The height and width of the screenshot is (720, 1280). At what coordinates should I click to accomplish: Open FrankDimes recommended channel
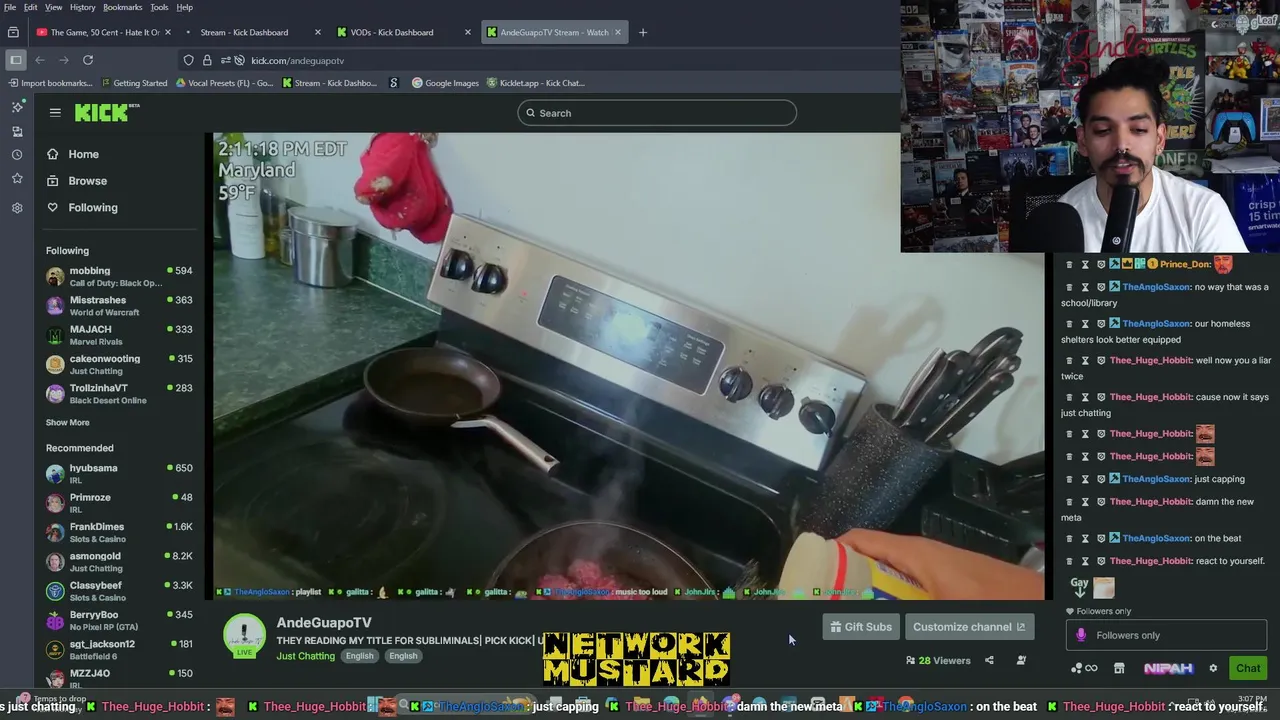click(119, 532)
